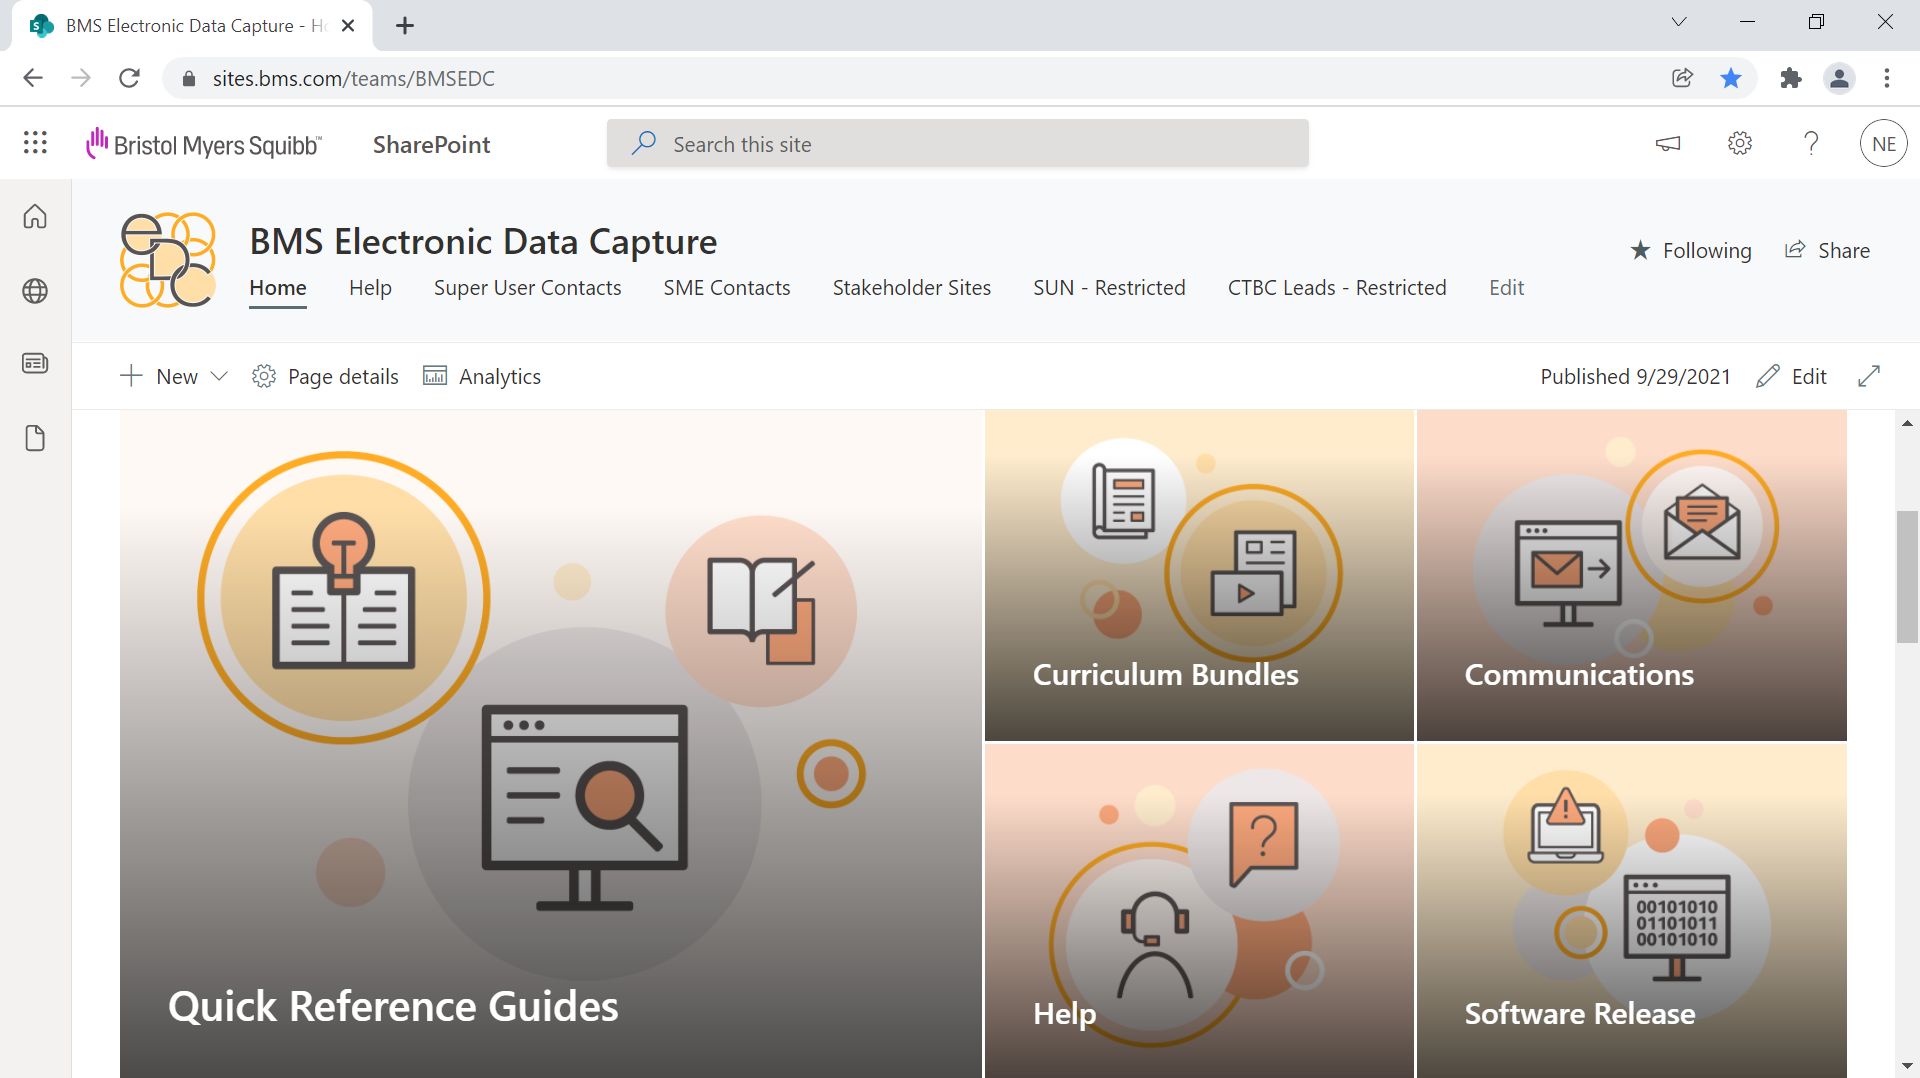Toggle the bookmark star in address bar

point(1731,78)
